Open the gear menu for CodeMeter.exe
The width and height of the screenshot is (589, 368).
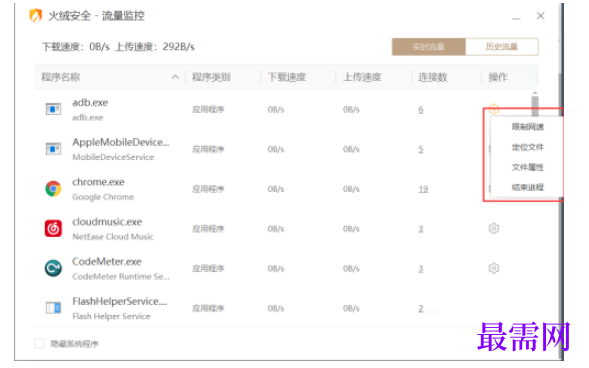[494, 268]
